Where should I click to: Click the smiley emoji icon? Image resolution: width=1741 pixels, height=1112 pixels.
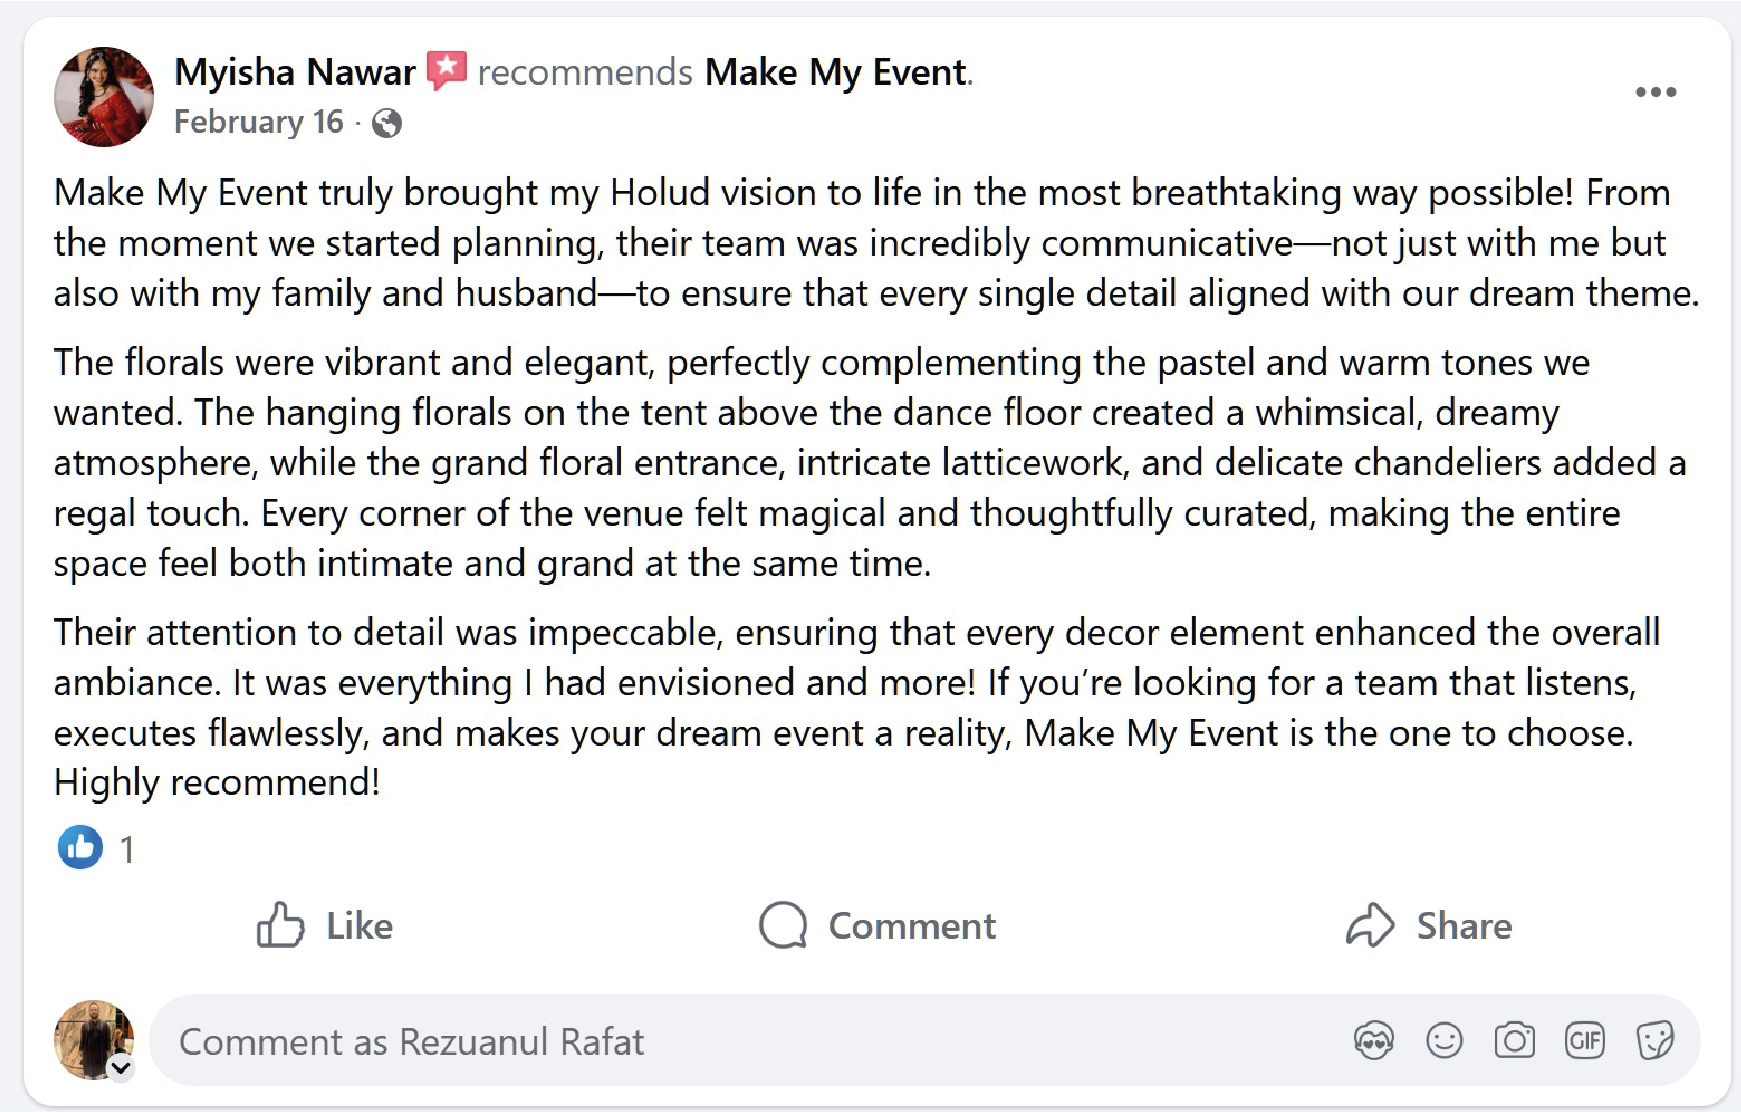click(x=1444, y=1040)
